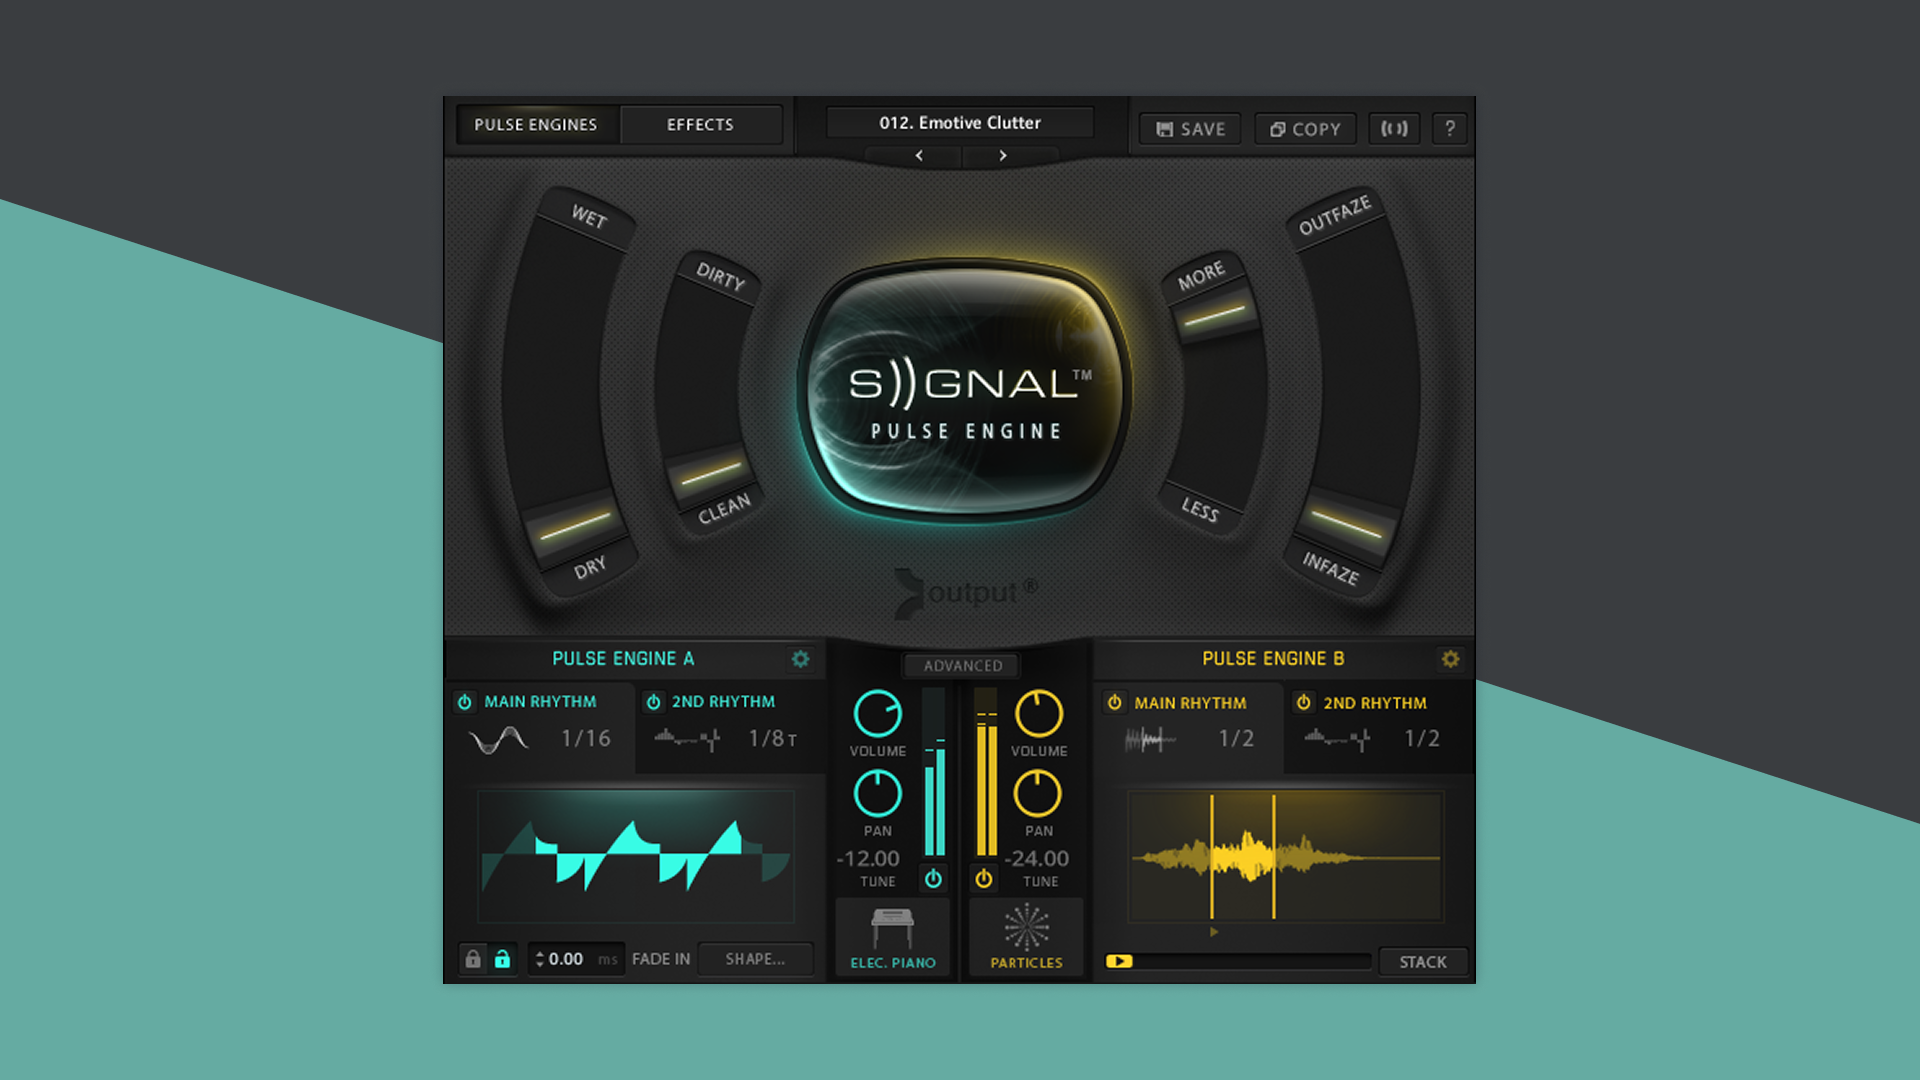Toggle Engine A Main Rhythm power
Viewport: 1920px width, 1080px height.
465,702
